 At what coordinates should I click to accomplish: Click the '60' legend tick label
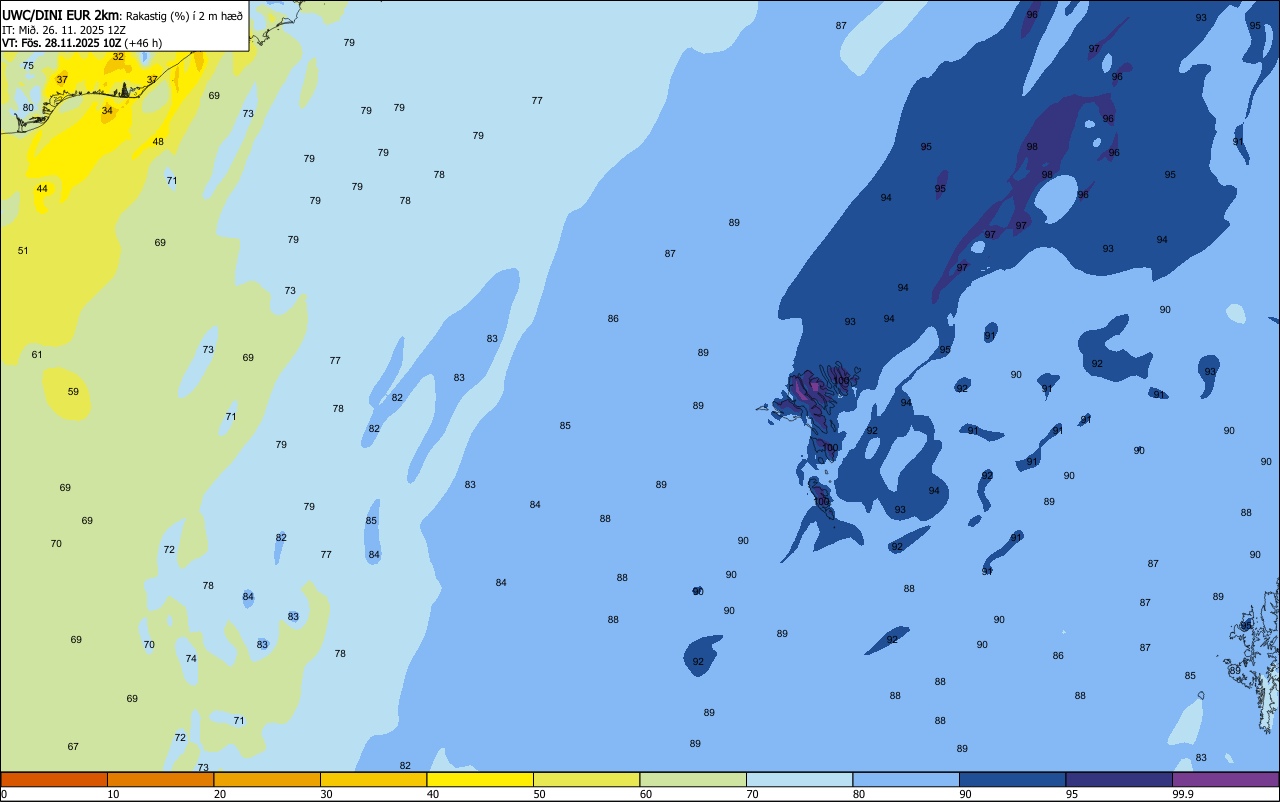click(646, 794)
